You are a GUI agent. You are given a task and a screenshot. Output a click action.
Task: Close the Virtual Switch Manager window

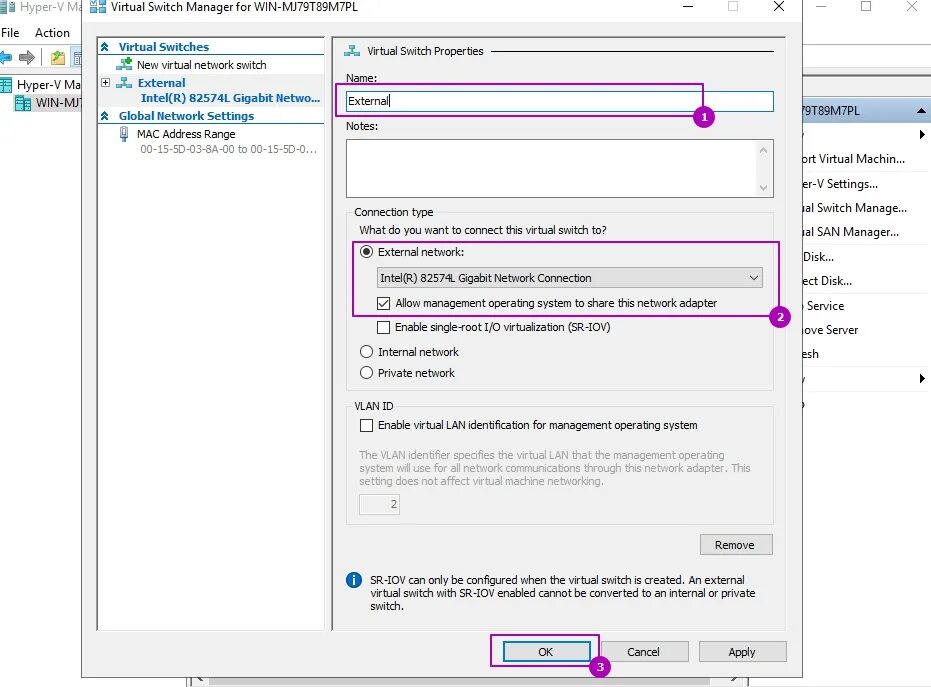coord(779,7)
